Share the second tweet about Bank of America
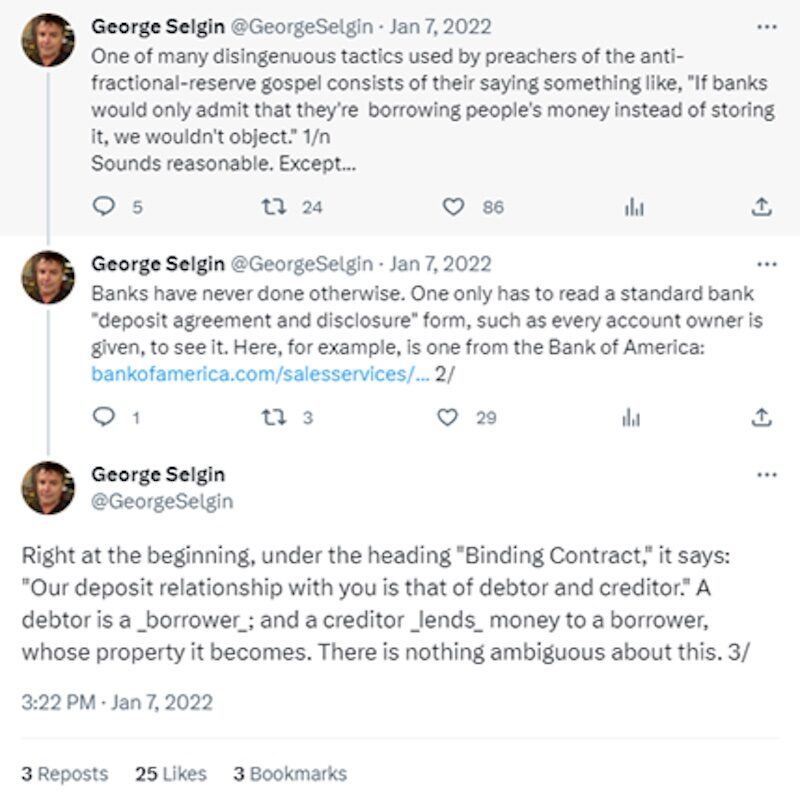The width and height of the screenshot is (800, 806). 761,417
